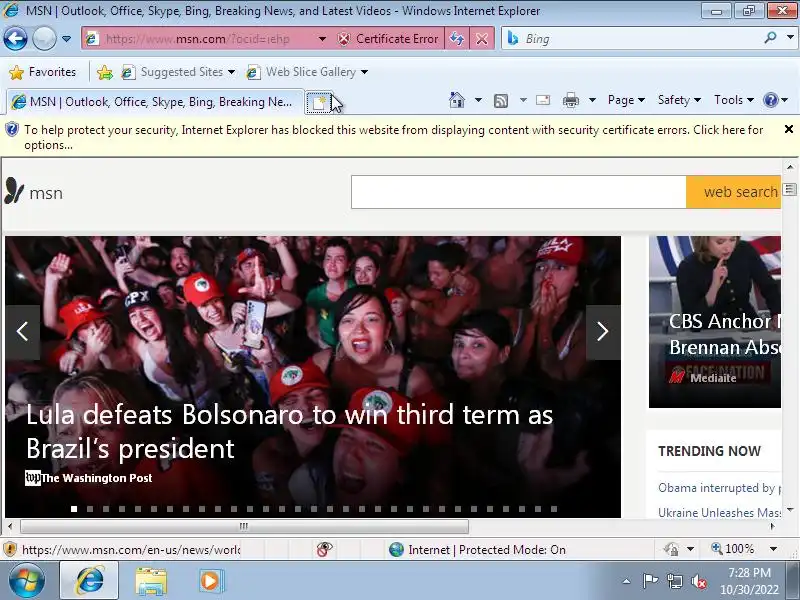Click the security information bar message
Image resolution: width=800 pixels, height=600 pixels.
[393, 137]
